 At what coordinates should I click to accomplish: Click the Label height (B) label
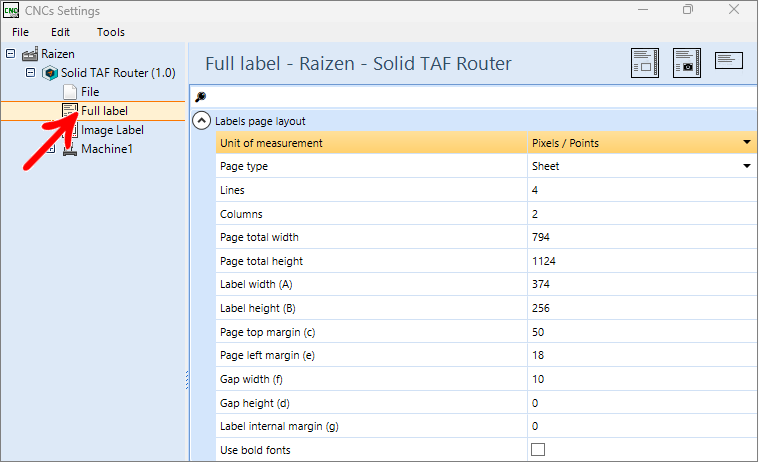pos(258,308)
